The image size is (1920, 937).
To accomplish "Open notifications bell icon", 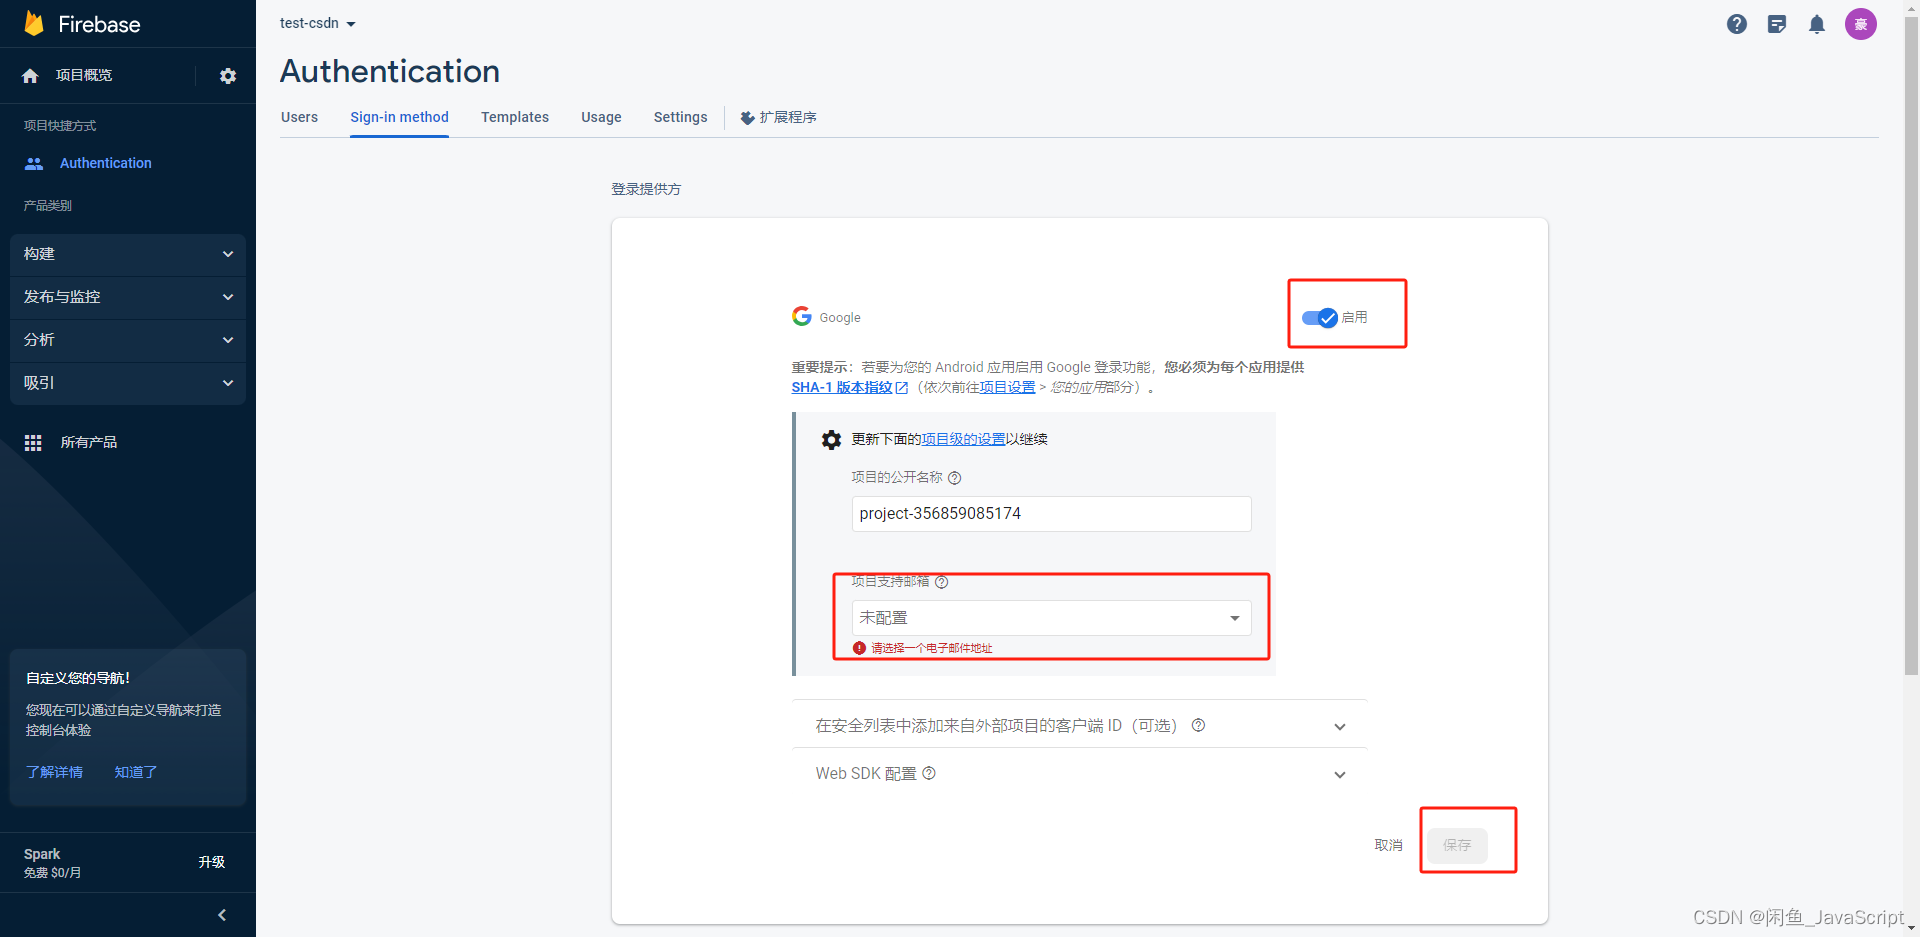I will pos(1817,24).
